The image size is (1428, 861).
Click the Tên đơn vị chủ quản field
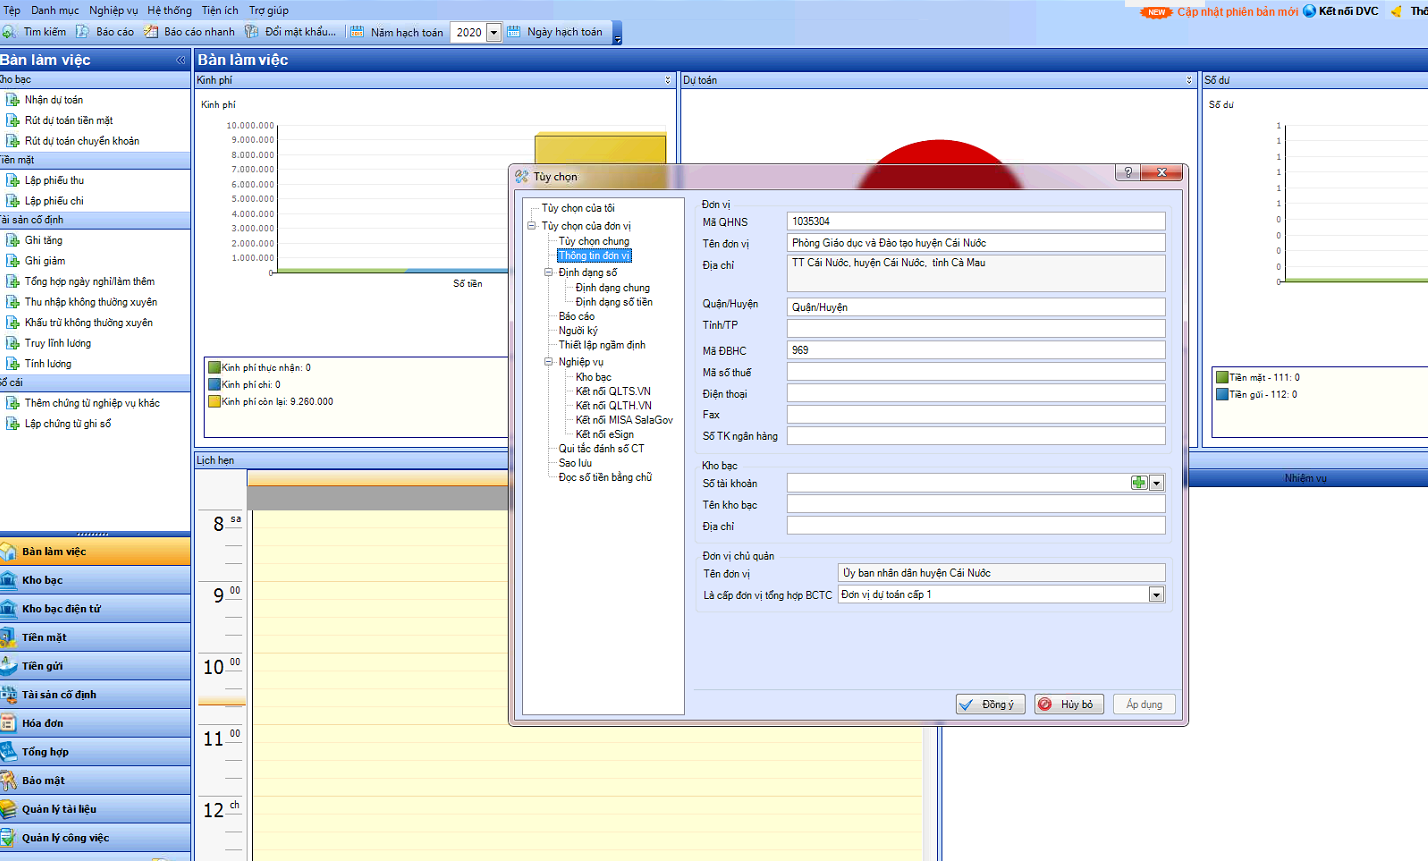[1001, 573]
